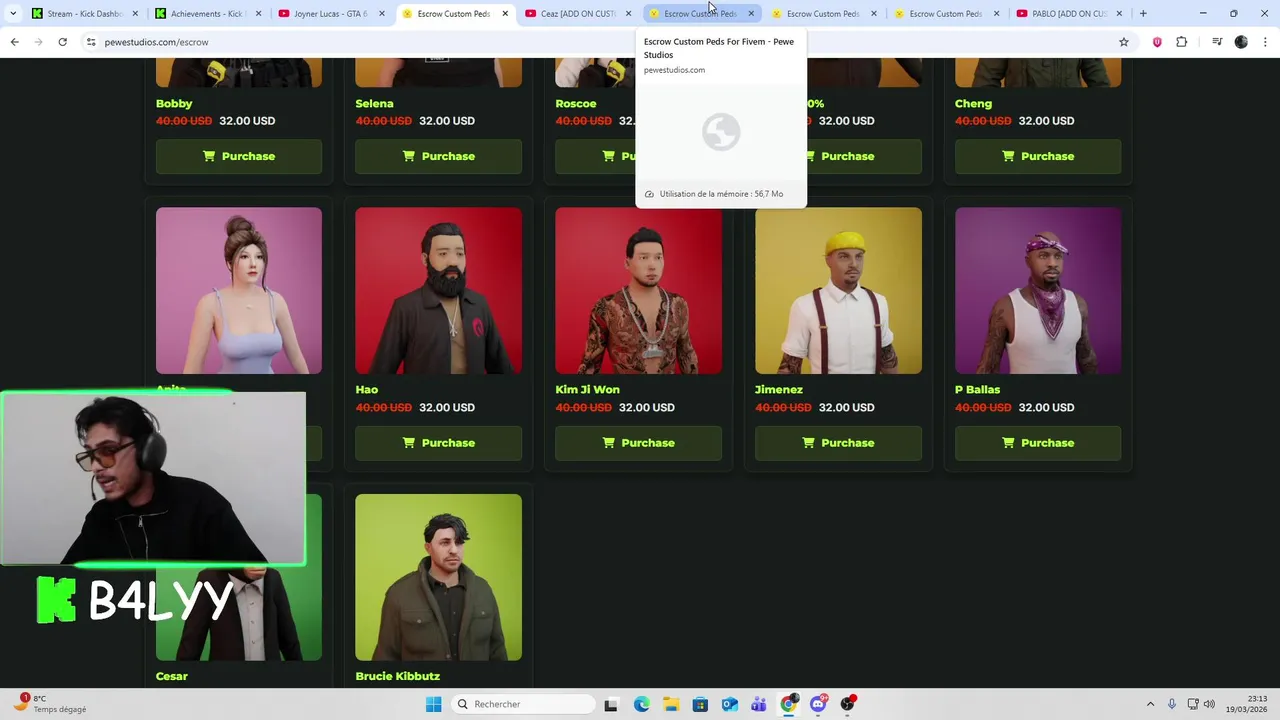1280x720 pixels.
Task: Purchase the Kim Ji Won ped
Action: [638, 443]
